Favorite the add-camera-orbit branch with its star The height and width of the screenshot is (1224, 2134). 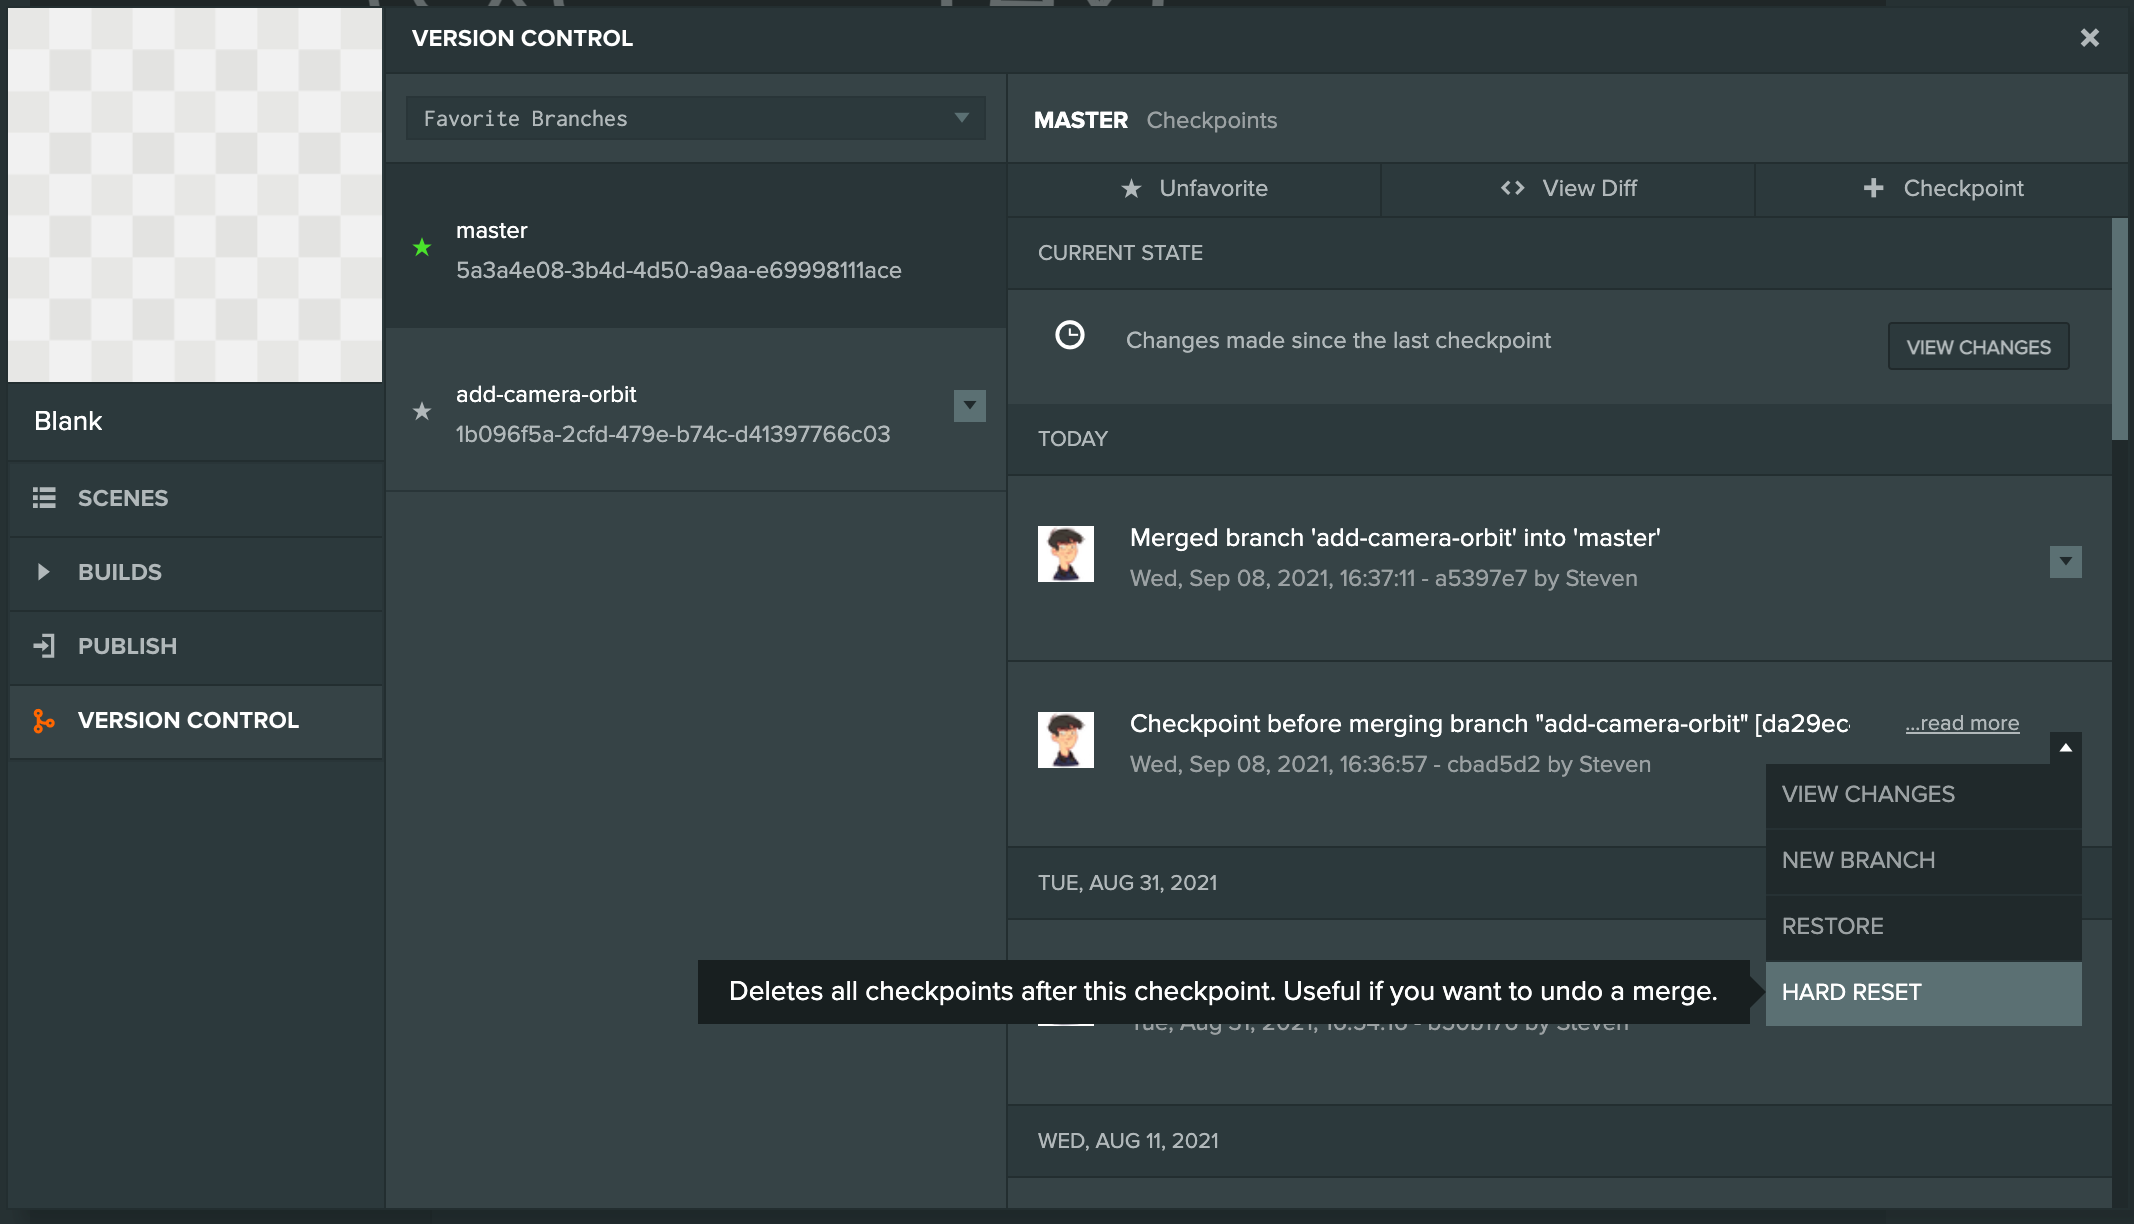pyautogui.click(x=422, y=411)
